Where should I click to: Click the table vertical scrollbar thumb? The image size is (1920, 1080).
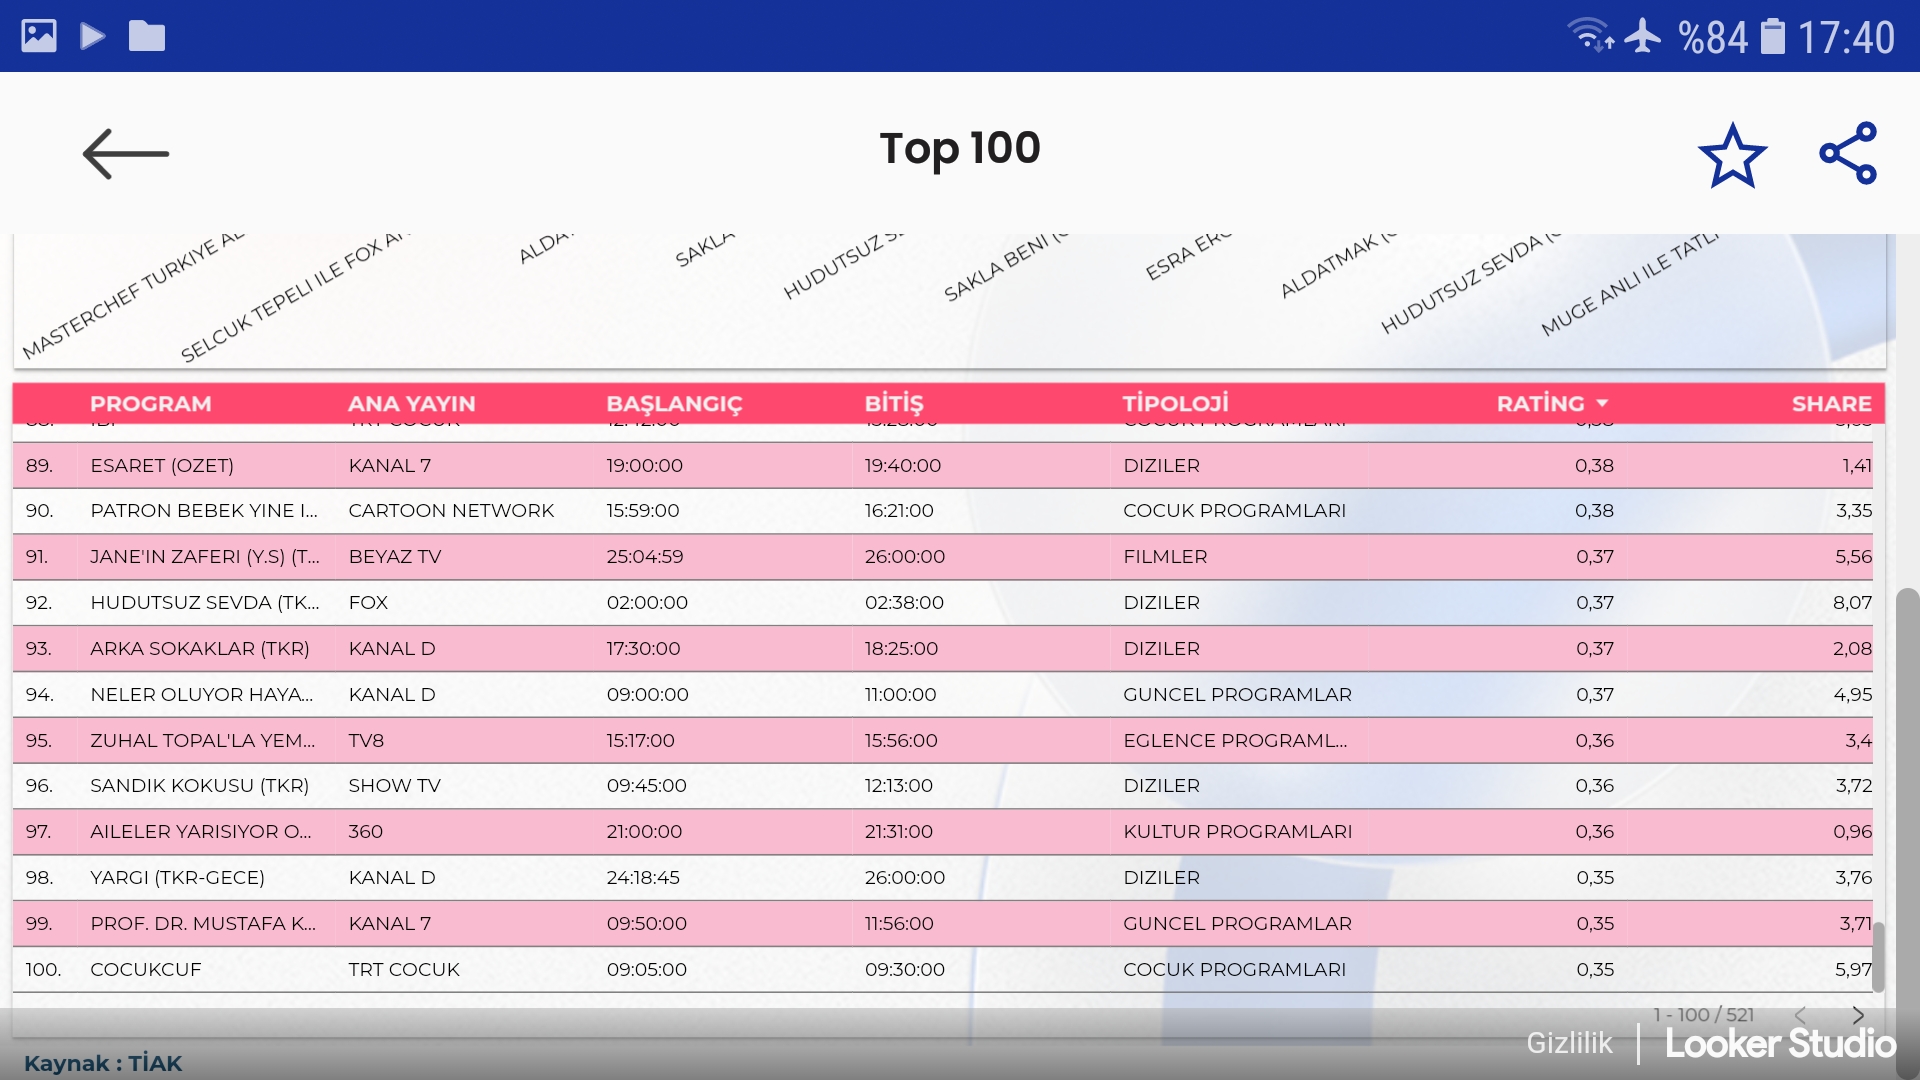point(1878,955)
